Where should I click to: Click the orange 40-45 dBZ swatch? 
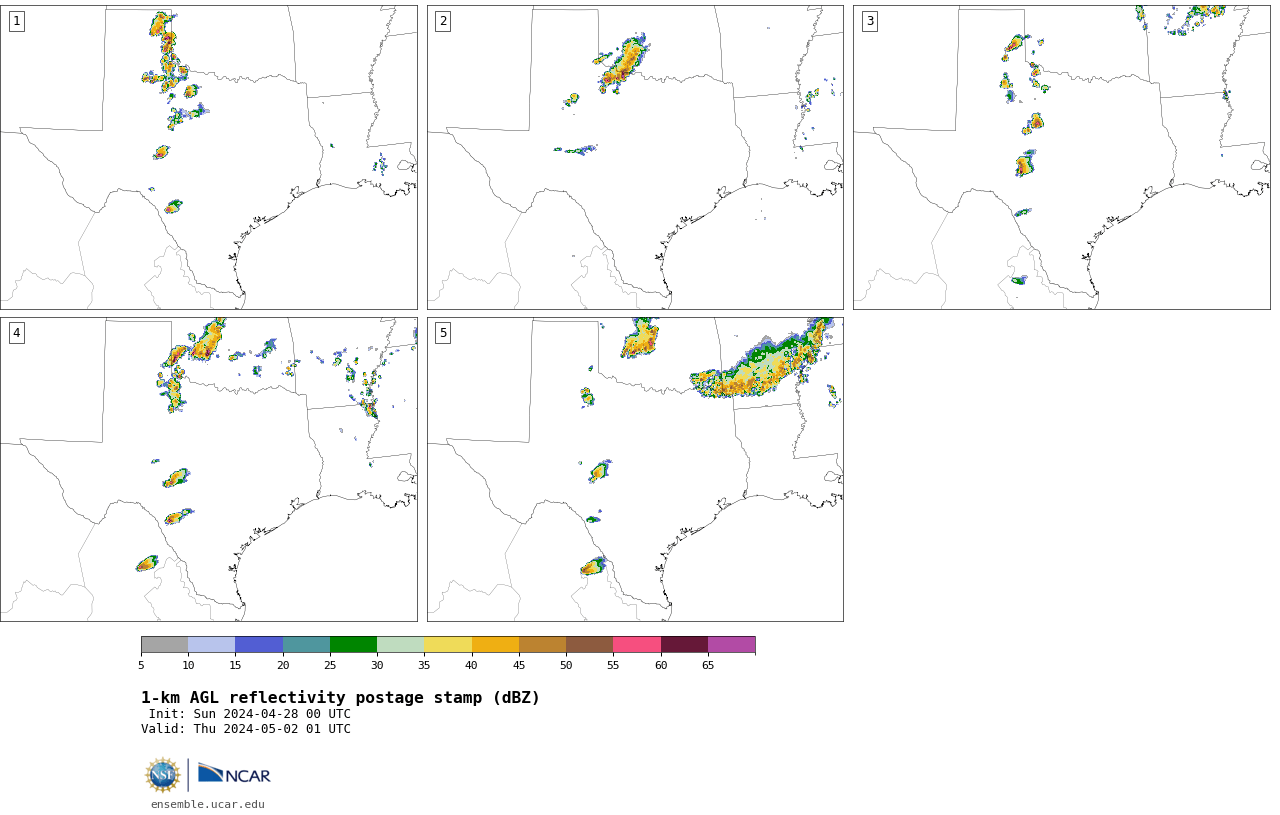495,644
